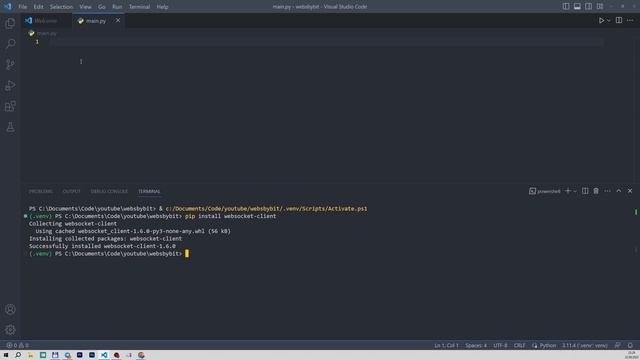Image resolution: width=640 pixels, height=360 pixels.
Task: Open the Manage gear menu
Action: (10, 329)
